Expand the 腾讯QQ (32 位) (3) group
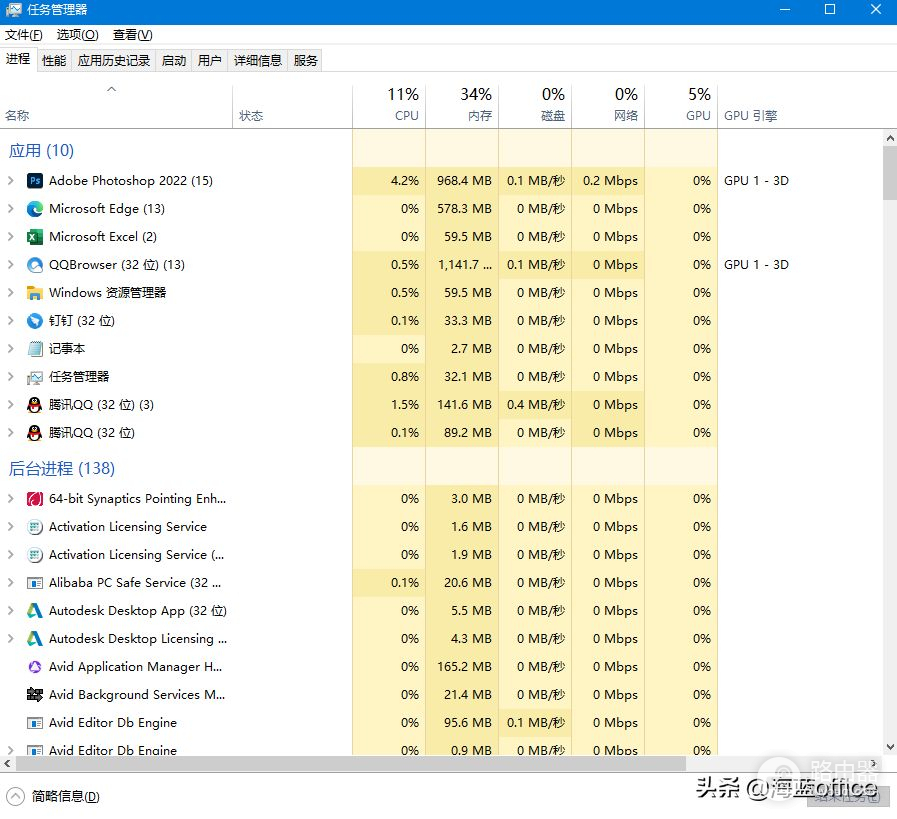 click(x=11, y=405)
